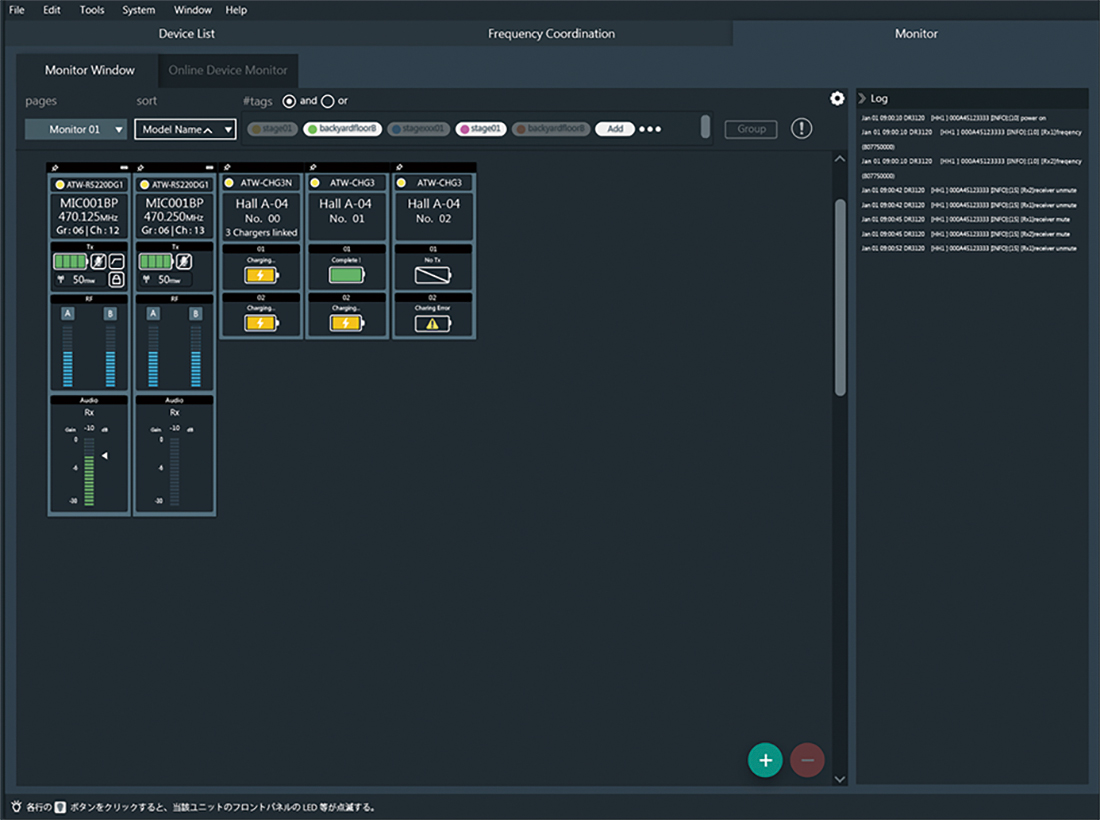
Task: Pin the 470.250MHz receiver card
Action: (x=141, y=168)
